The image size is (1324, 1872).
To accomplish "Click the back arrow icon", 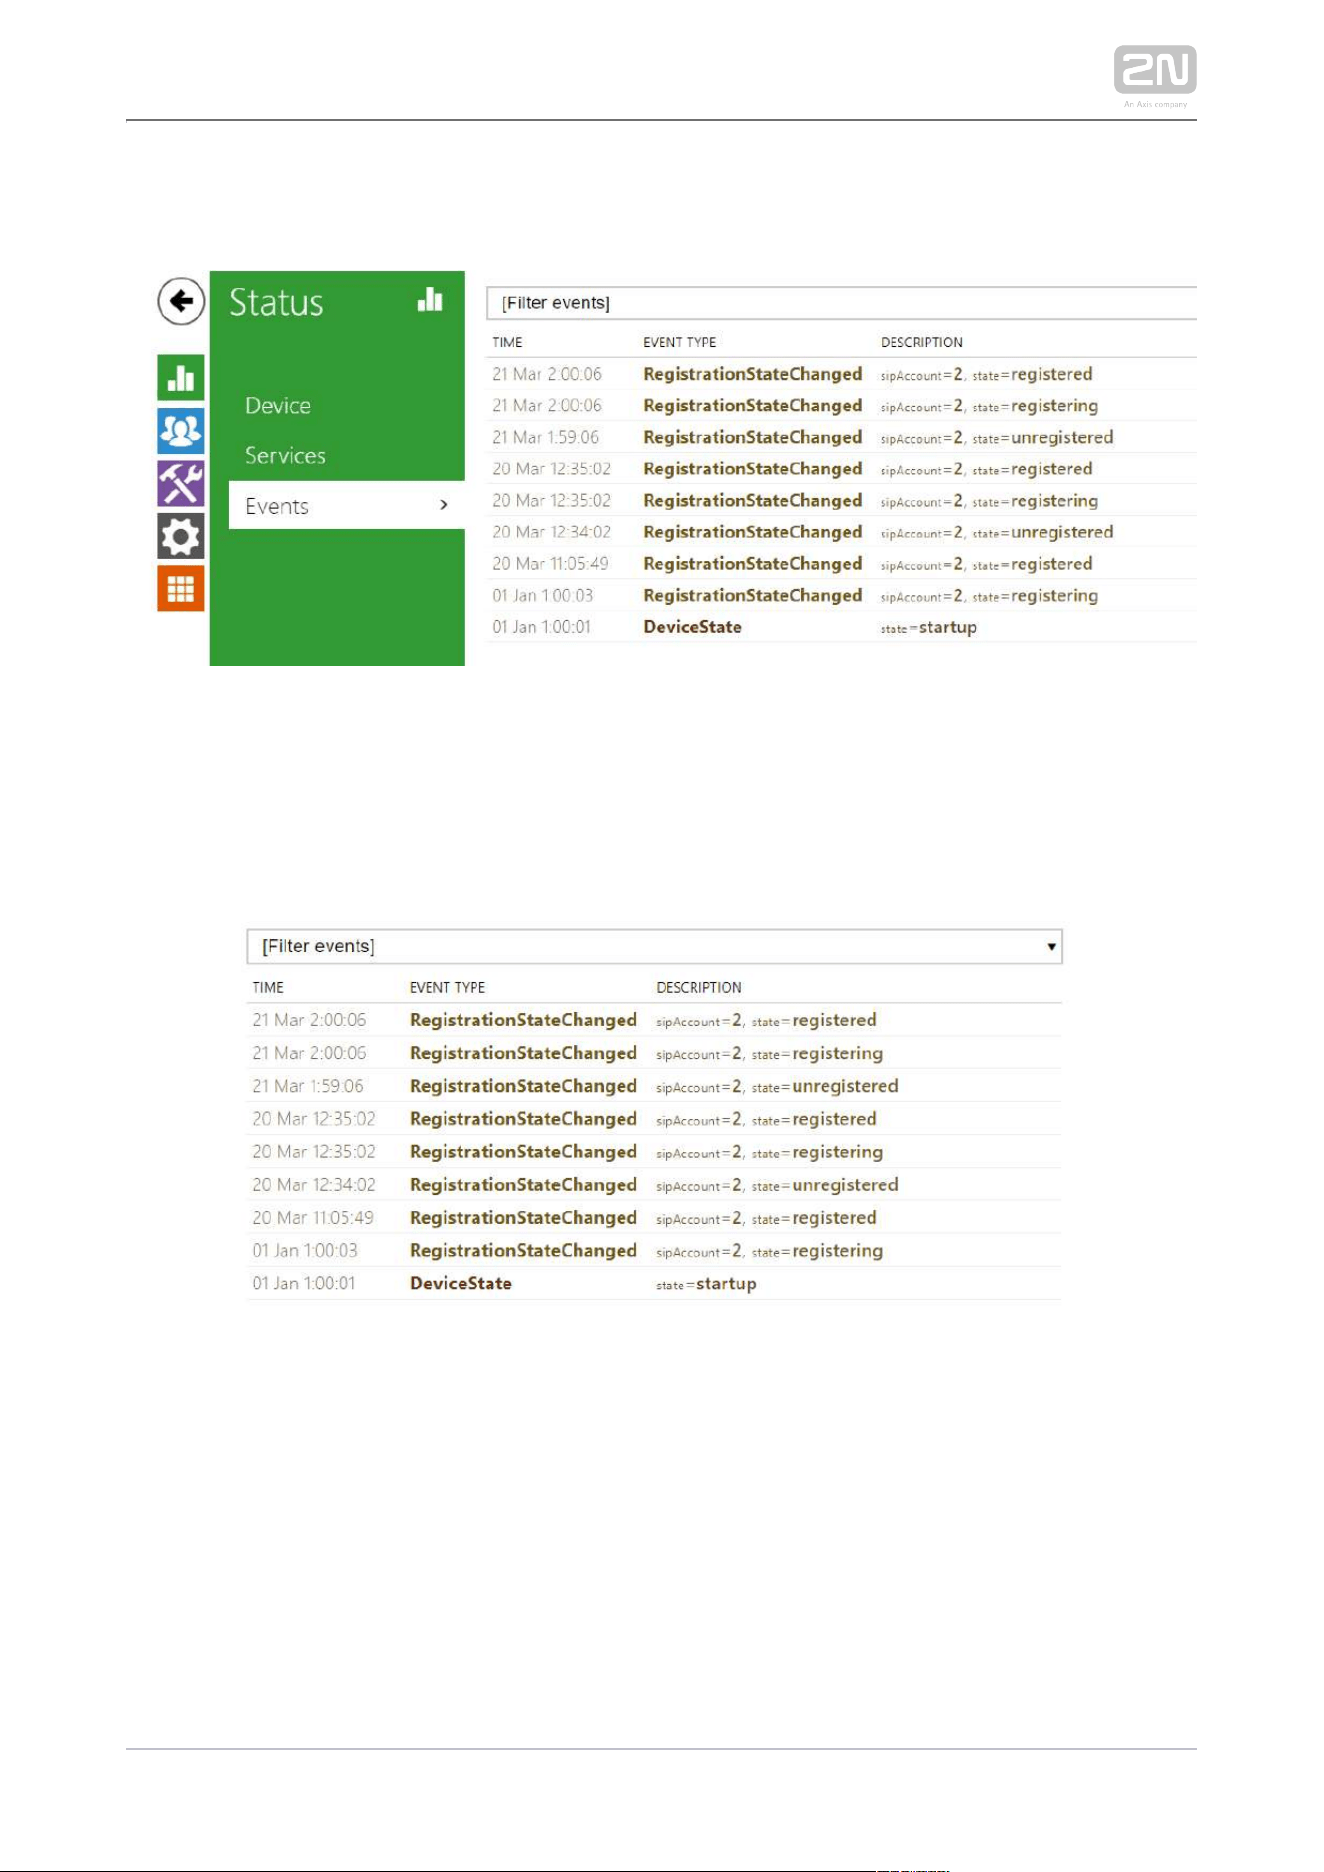I will coord(181,301).
